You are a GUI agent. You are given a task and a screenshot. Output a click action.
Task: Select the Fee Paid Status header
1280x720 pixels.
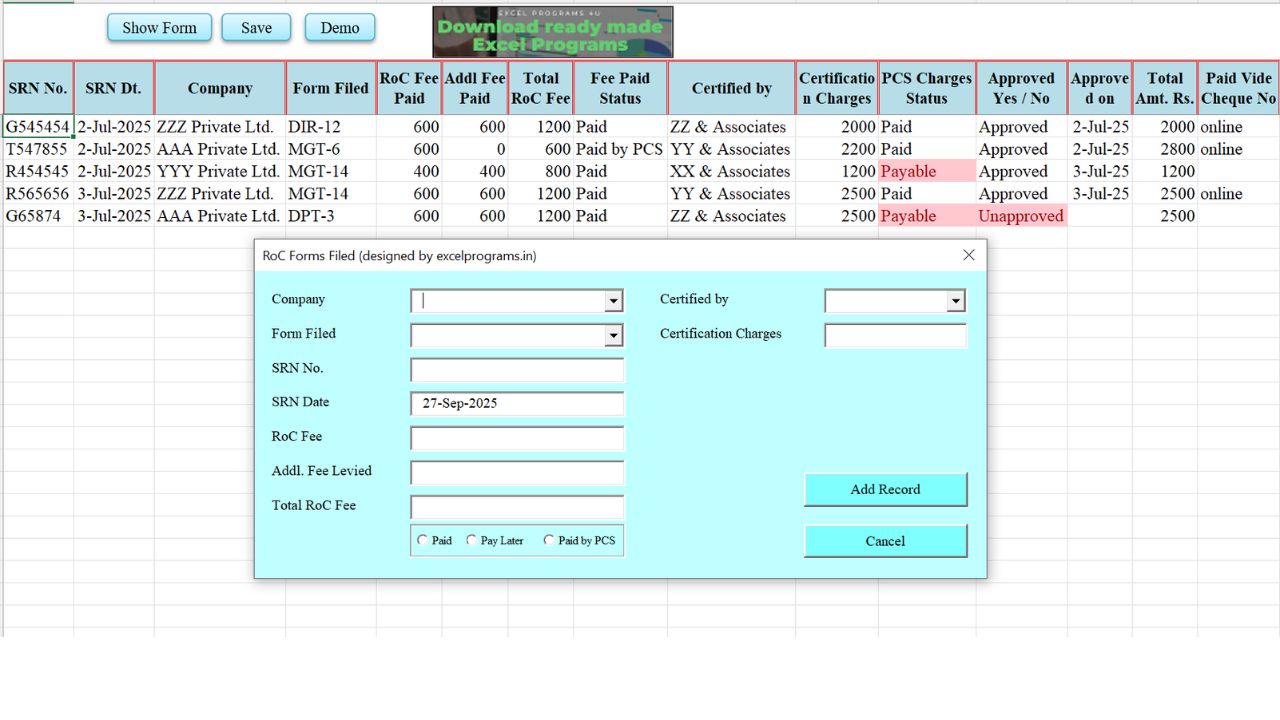[620, 88]
